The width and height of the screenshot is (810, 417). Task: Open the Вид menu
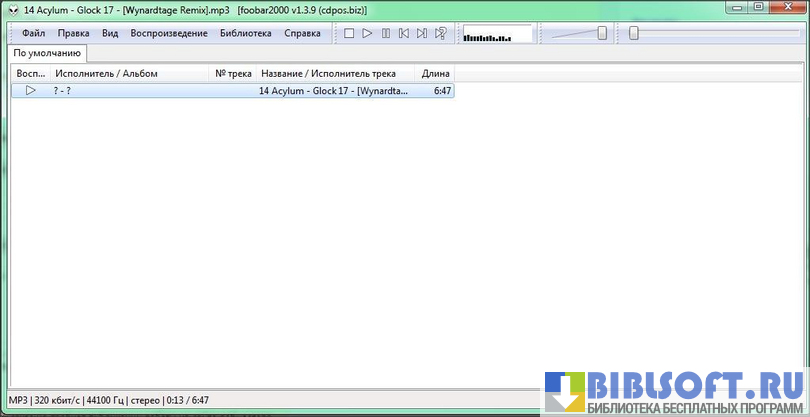tap(110, 33)
